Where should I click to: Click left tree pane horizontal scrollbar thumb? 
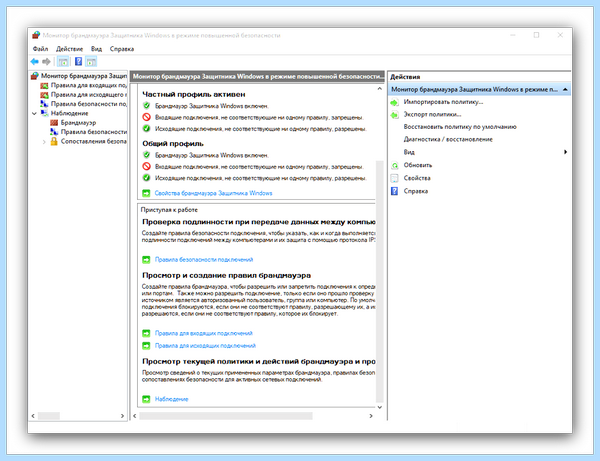[x=49, y=416]
